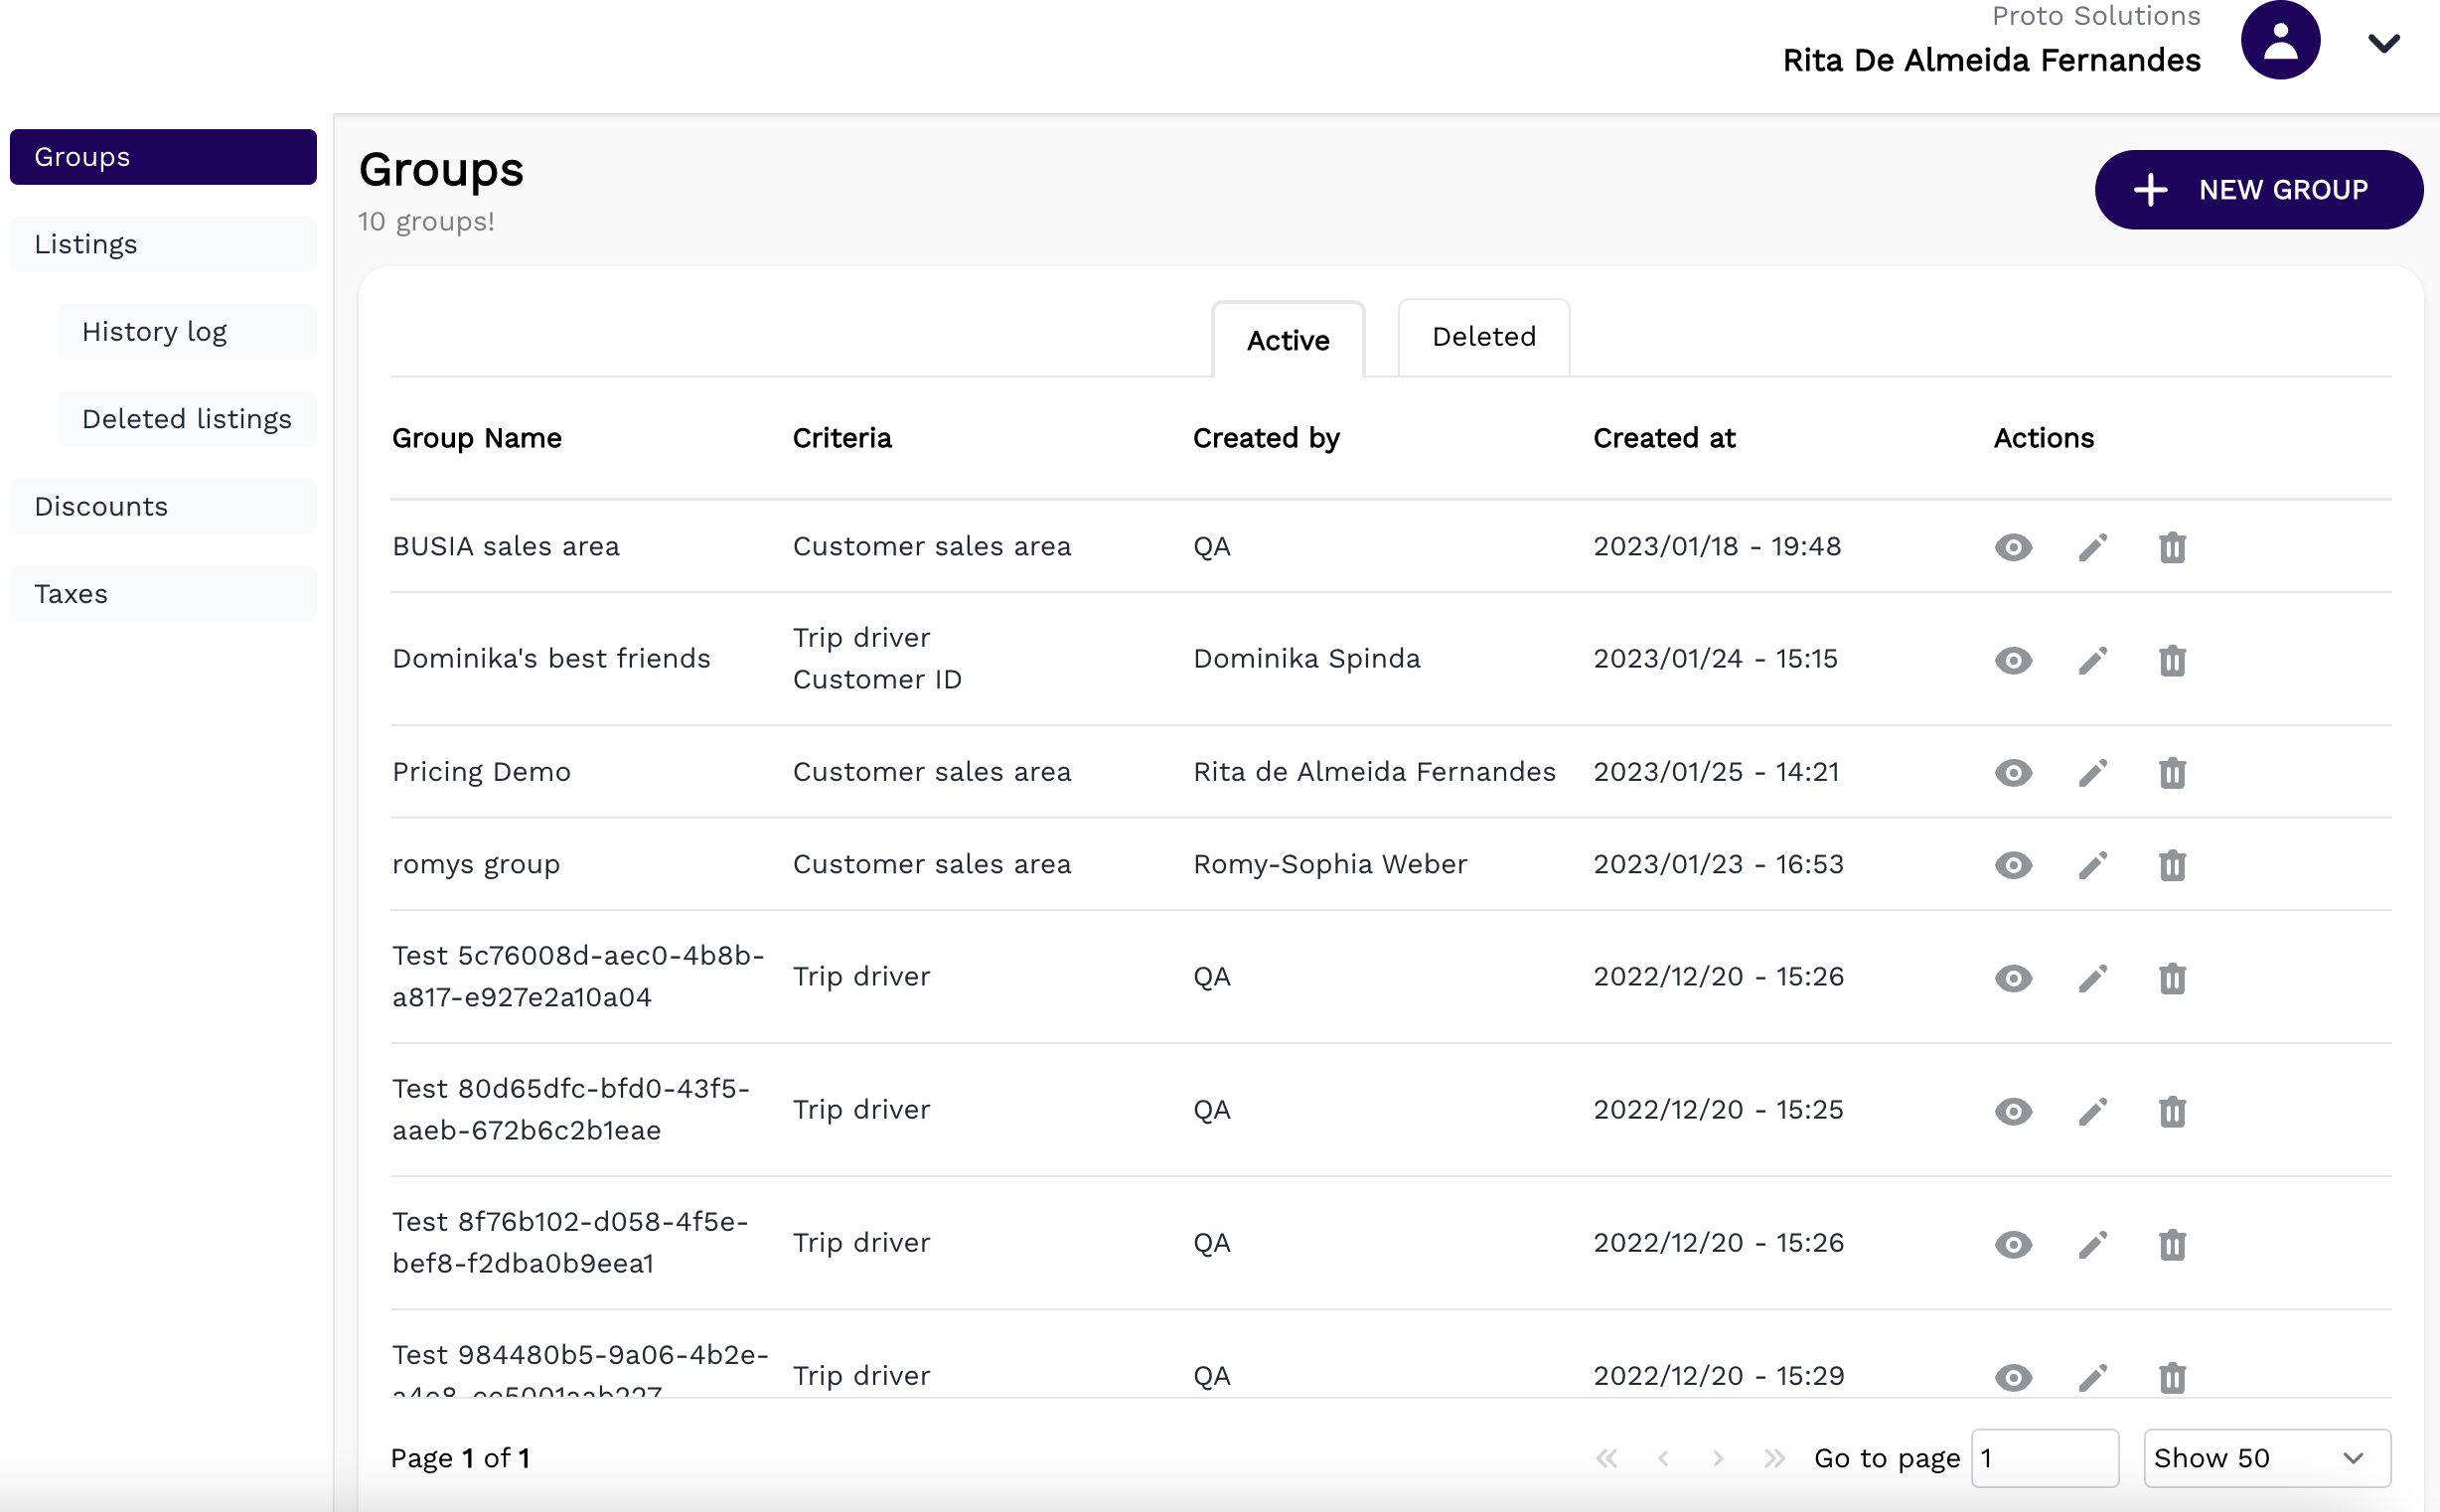View the Test 80d65dfc group
Image resolution: width=2440 pixels, height=1512 pixels.
pyautogui.click(x=2013, y=1110)
